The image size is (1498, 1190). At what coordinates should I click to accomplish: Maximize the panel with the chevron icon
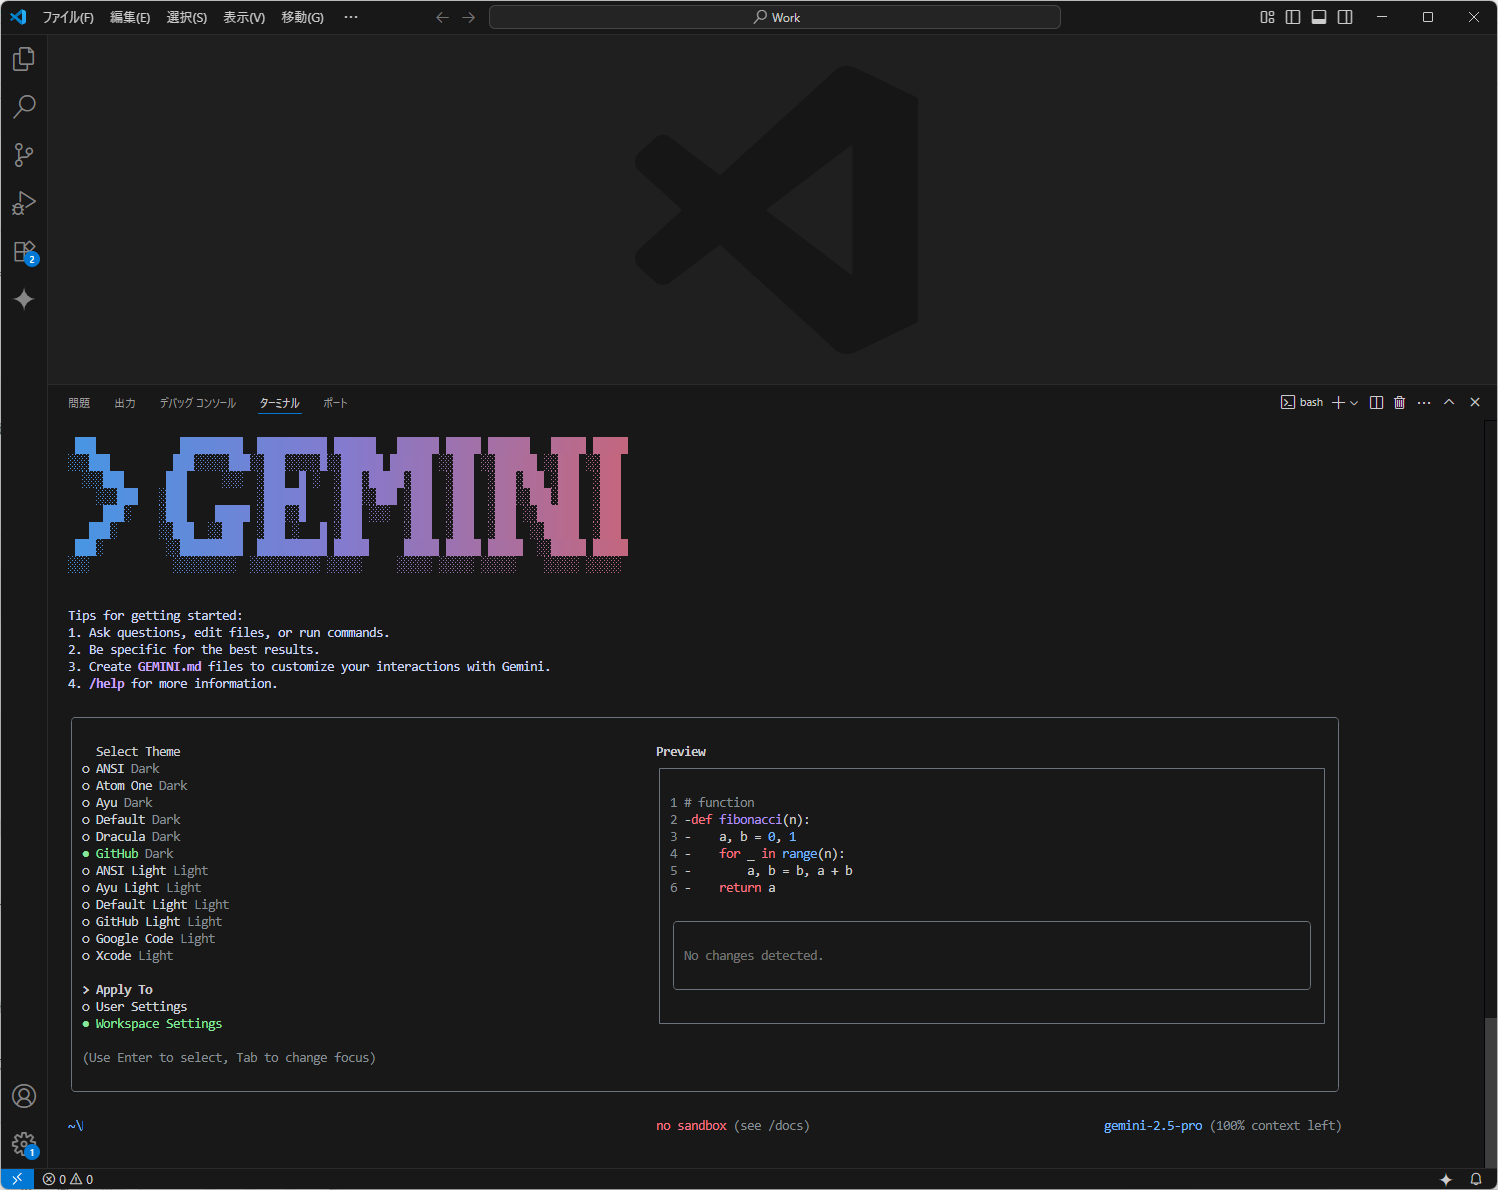1449,402
